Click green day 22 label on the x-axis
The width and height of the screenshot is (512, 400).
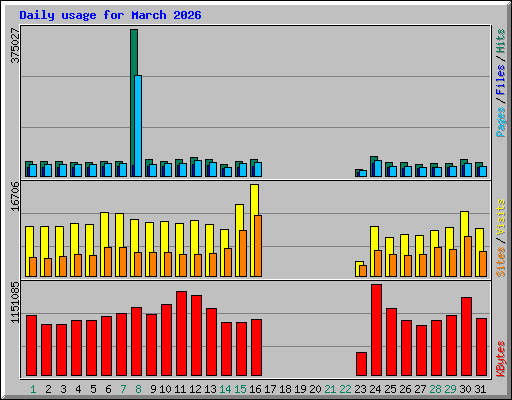(345, 389)
